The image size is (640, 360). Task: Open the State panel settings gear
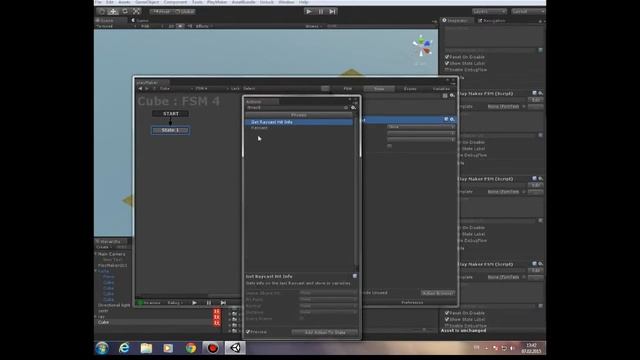452,96
